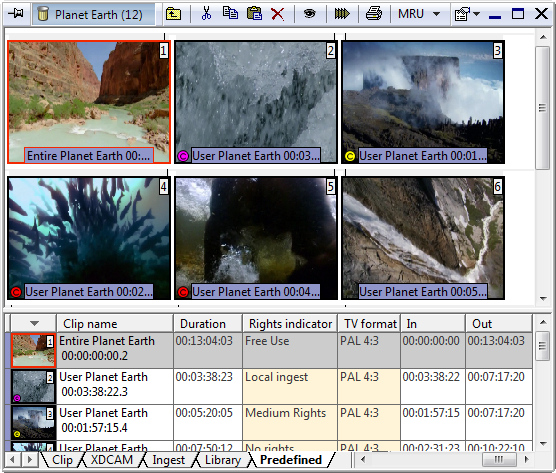Screen dimensions: 556x473
Task: Click the list thumbnail of Entire Planet Earth row
Action: tap(33, 350)
